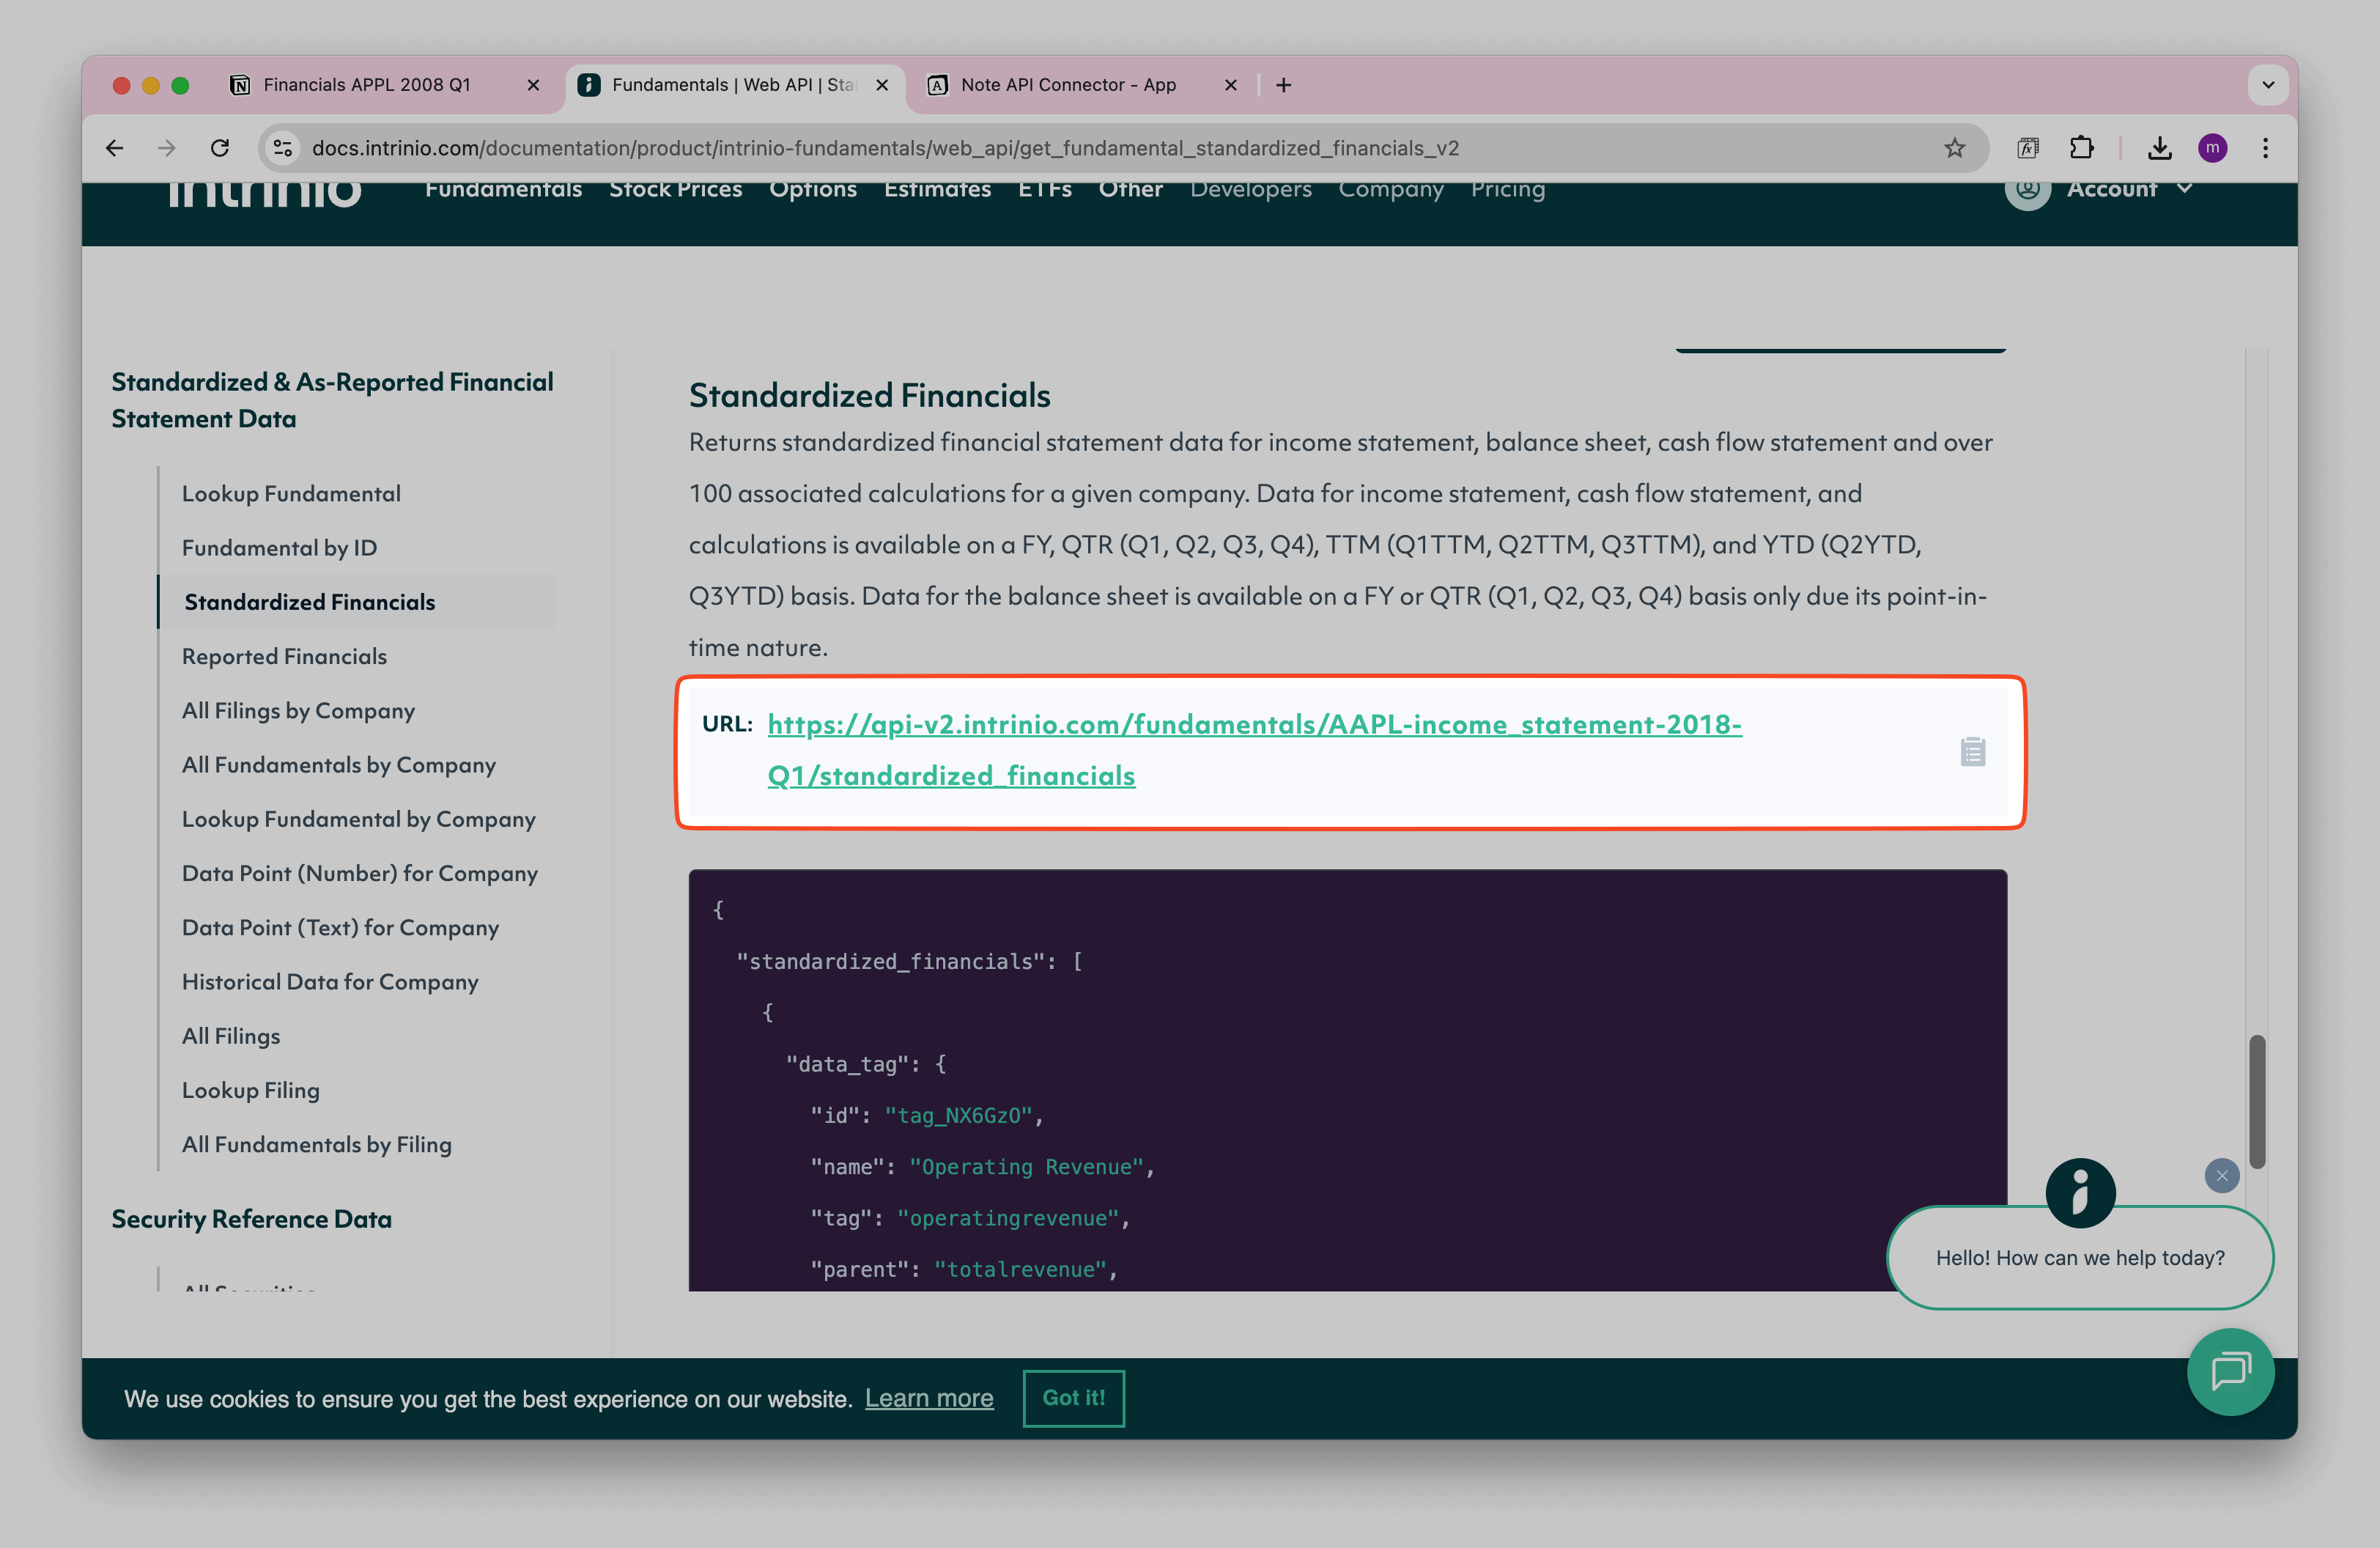Switch to the Note API Connector tab
2380x1548 pixels.
click(1068, 85)
